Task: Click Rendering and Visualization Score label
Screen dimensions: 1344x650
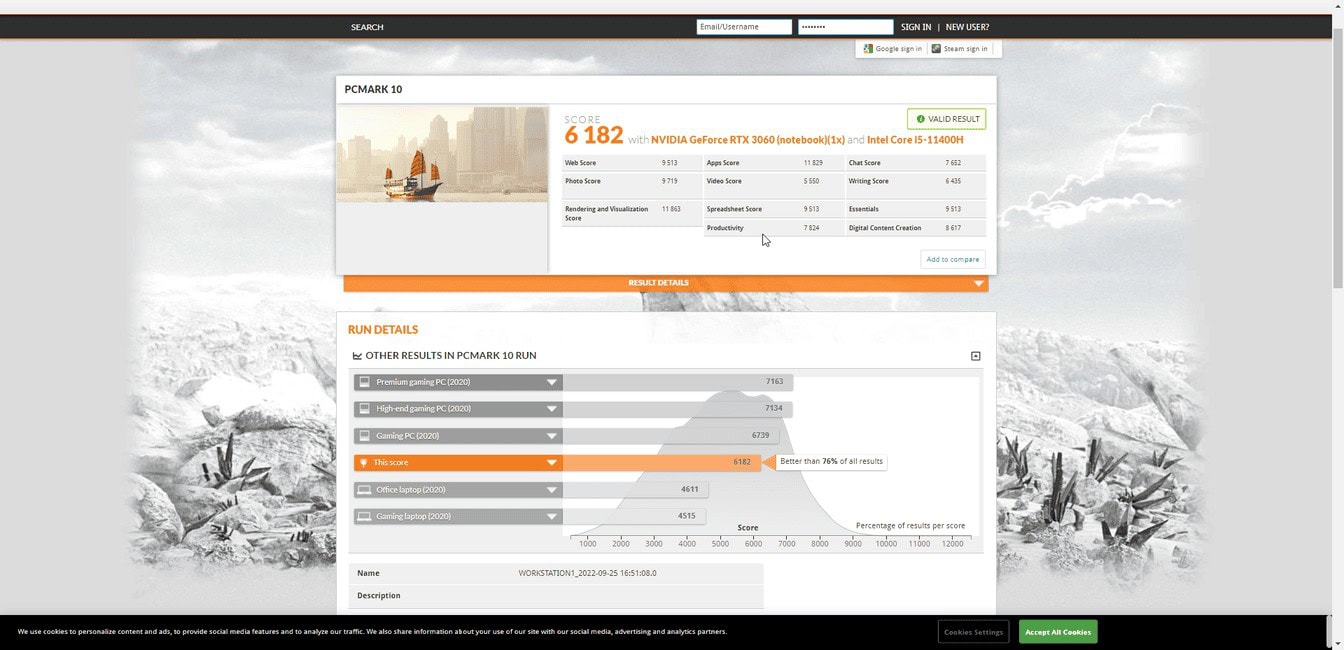Action: [607, 213]
